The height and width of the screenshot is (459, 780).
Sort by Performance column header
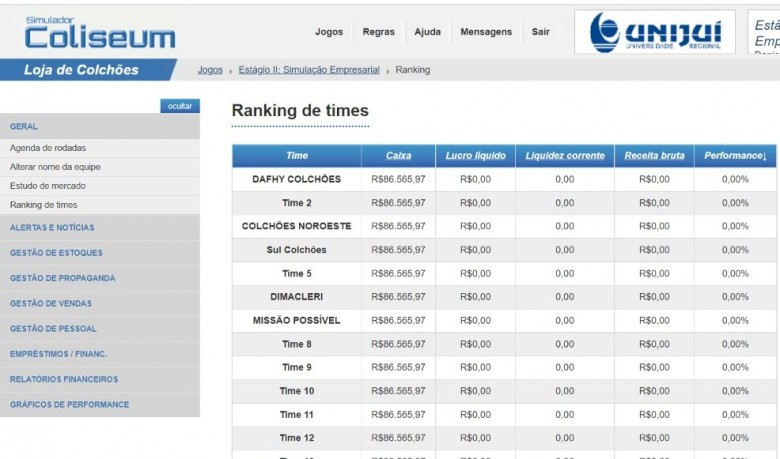tap(735, 156)
